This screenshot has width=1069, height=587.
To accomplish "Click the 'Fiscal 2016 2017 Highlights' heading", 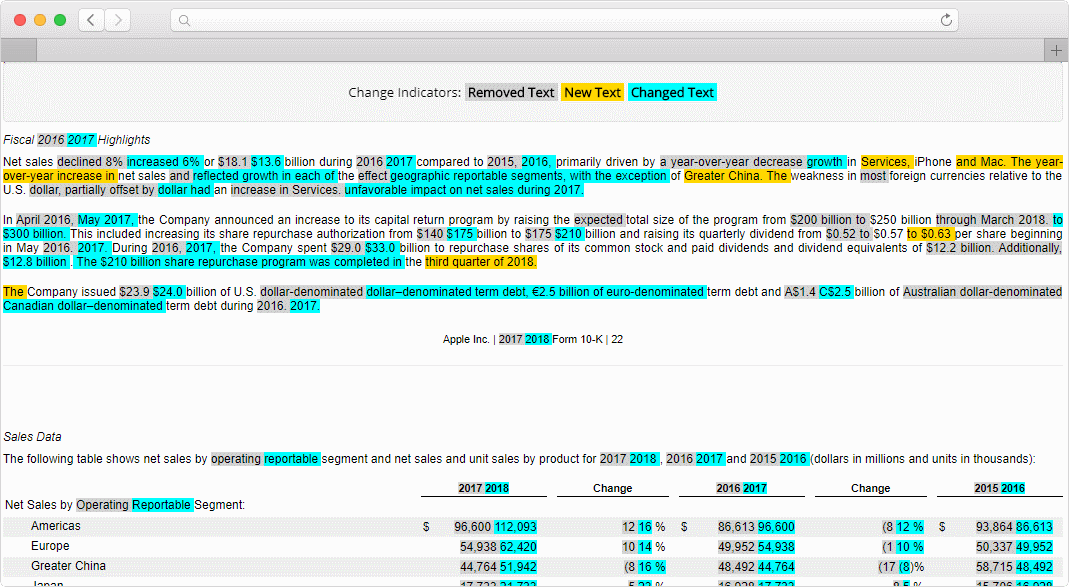I will pos(76,140).
